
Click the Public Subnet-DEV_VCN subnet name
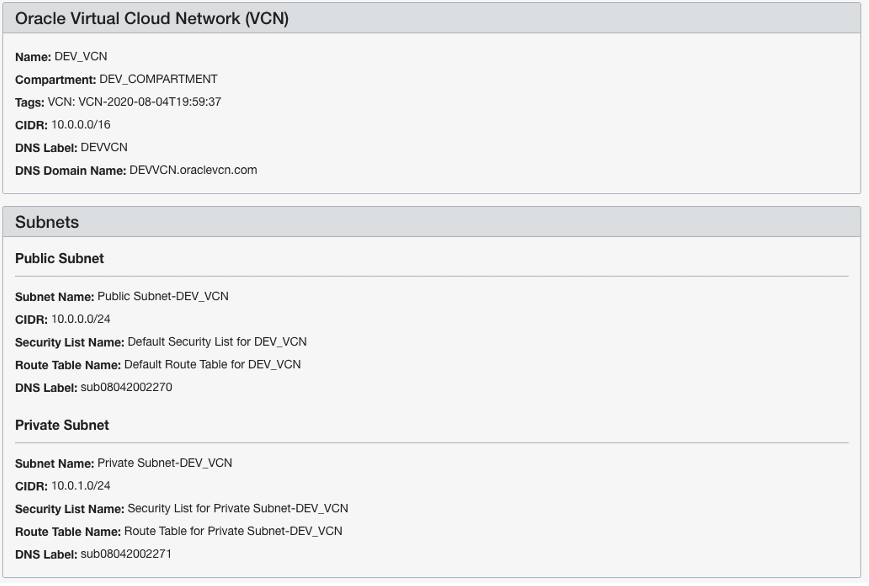[x=163, y=296]
